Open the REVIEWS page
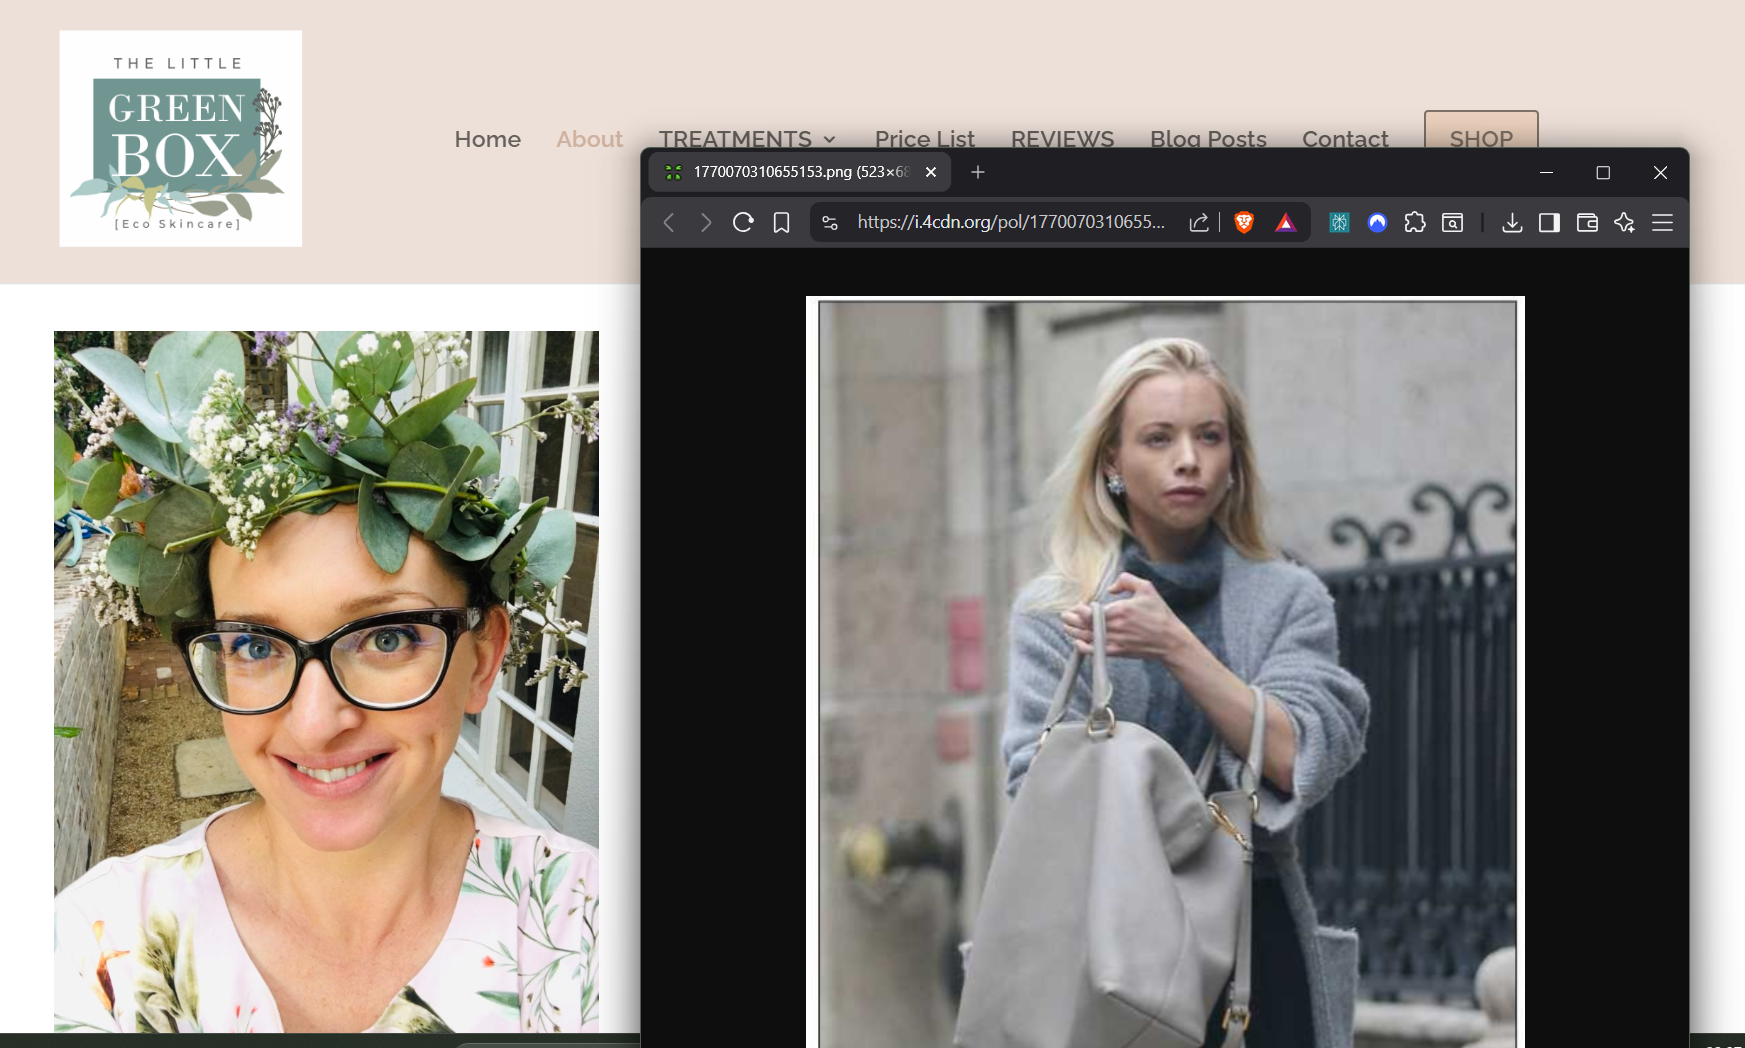Viewport: 1745px width, 1048px height. [1062, 139]
